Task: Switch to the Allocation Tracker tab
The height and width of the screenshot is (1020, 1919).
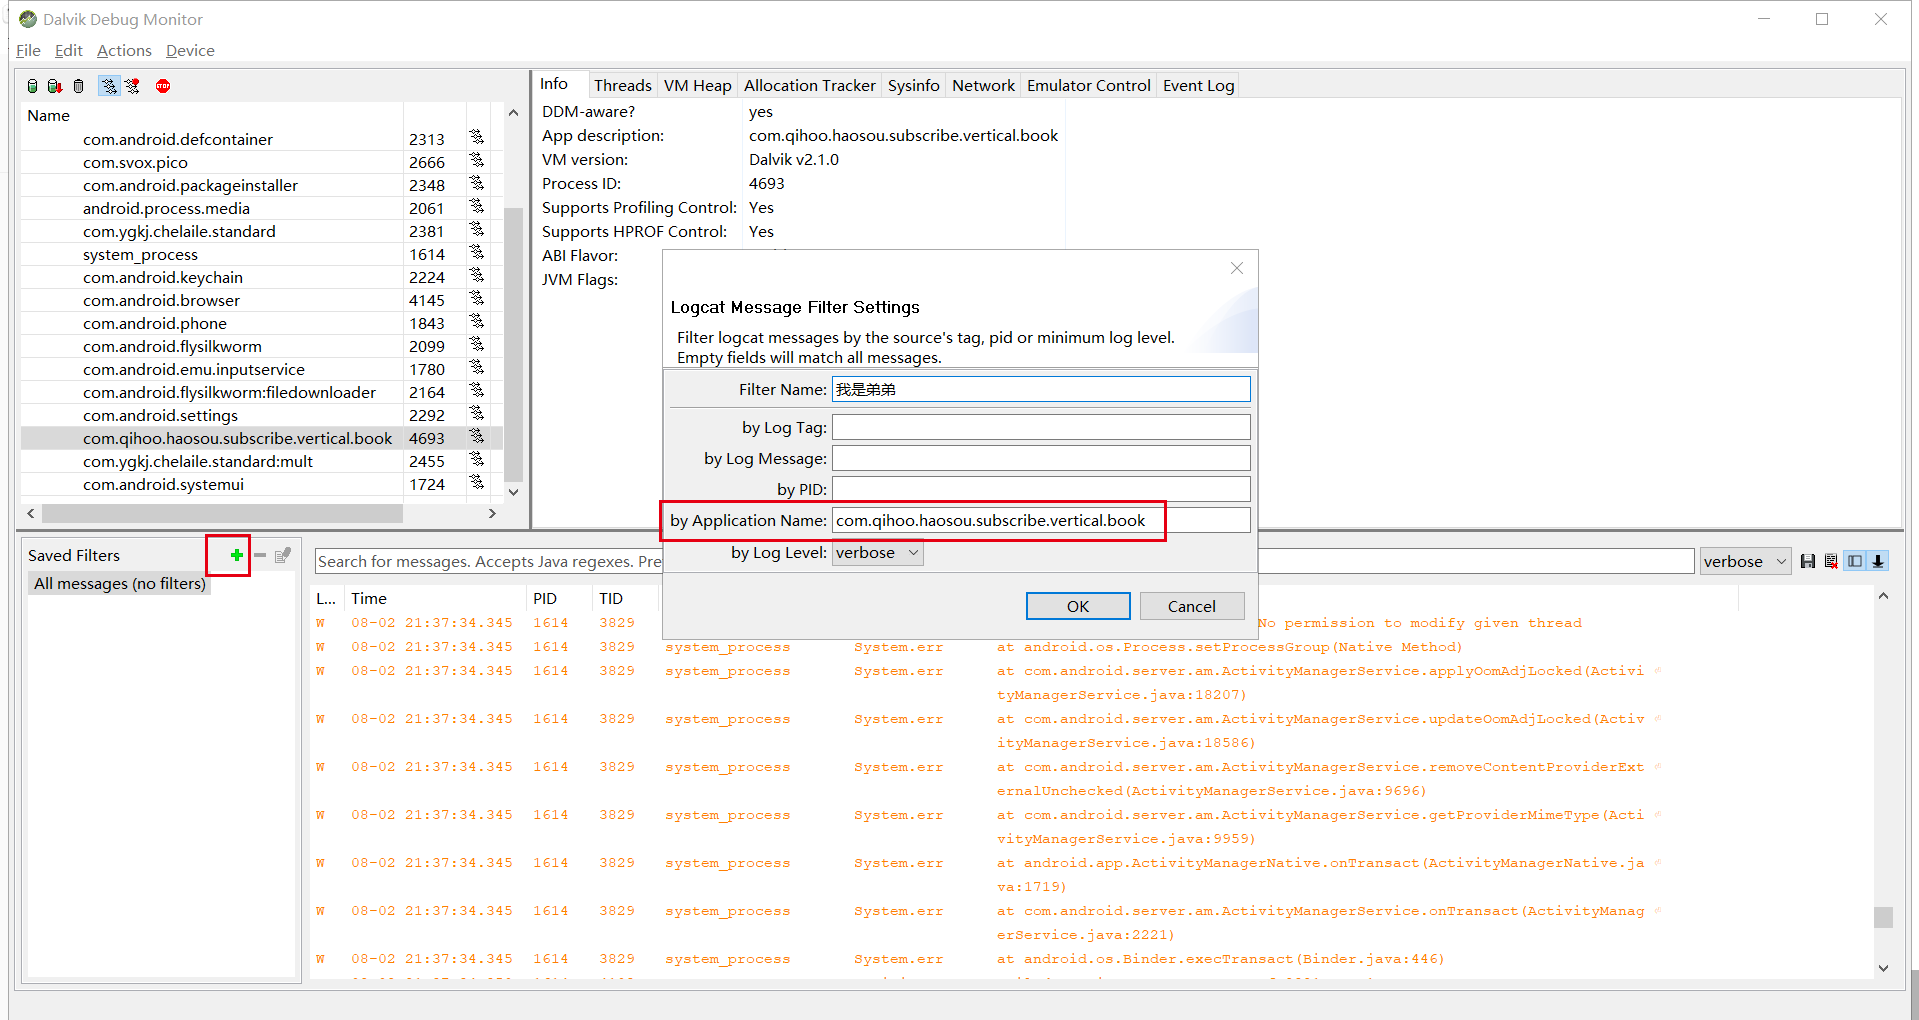Action: click(x=809, y=85)
